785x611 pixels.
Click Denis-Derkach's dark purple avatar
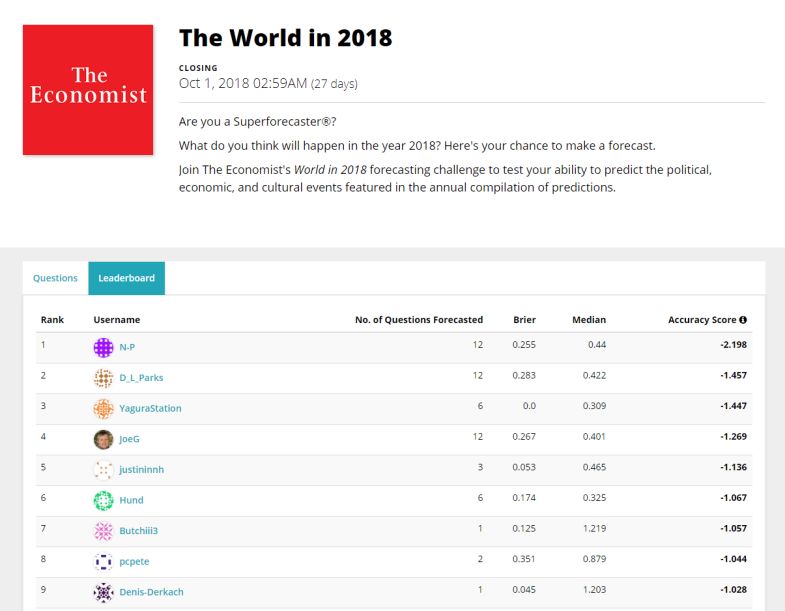point(104,592)
